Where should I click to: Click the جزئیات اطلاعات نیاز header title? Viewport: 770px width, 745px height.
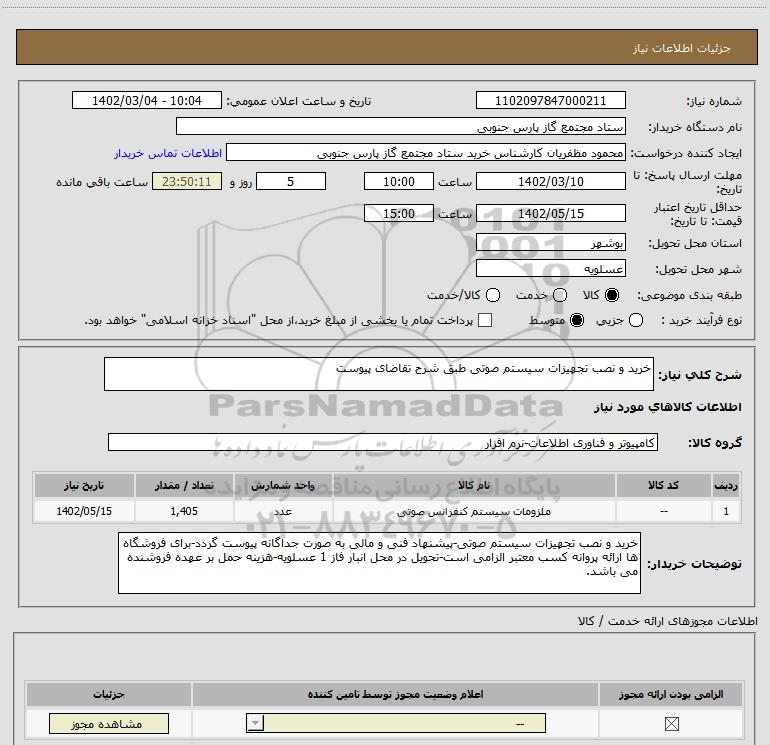pyautogui.click(x=681, y=48)
